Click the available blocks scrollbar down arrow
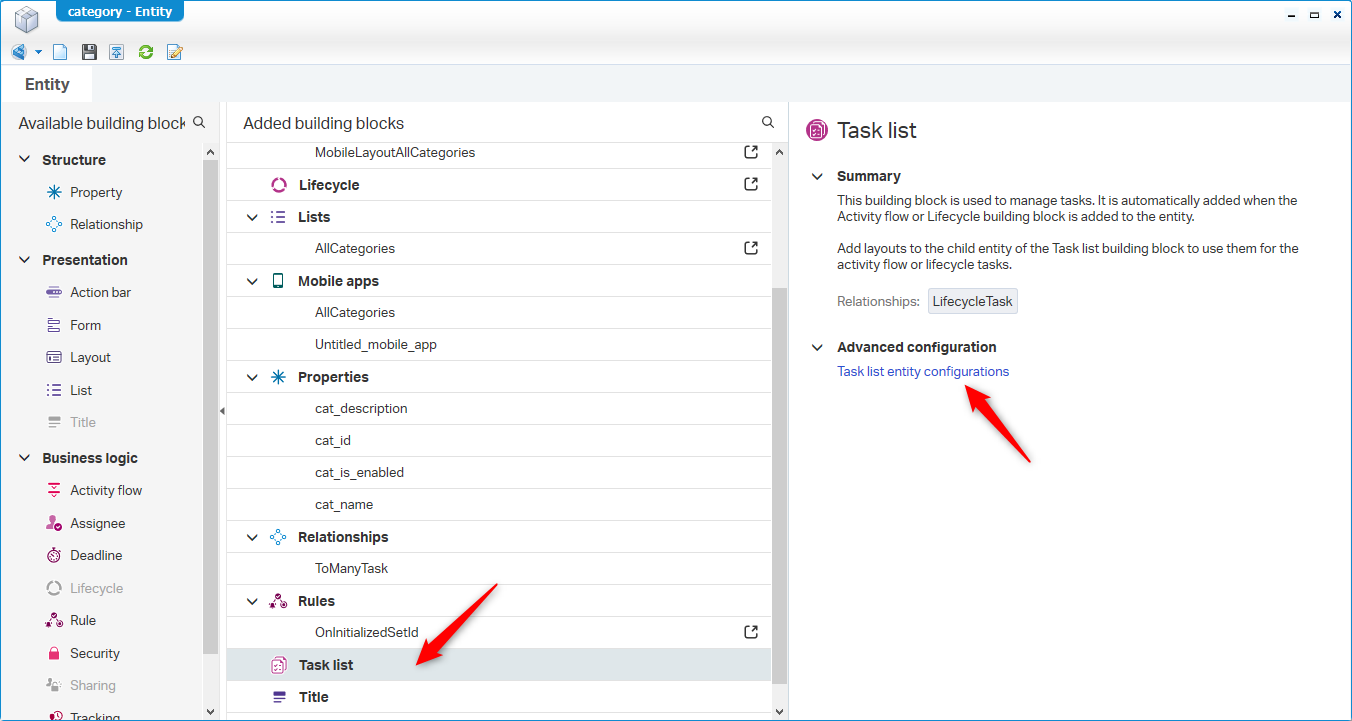 (210, 711)
